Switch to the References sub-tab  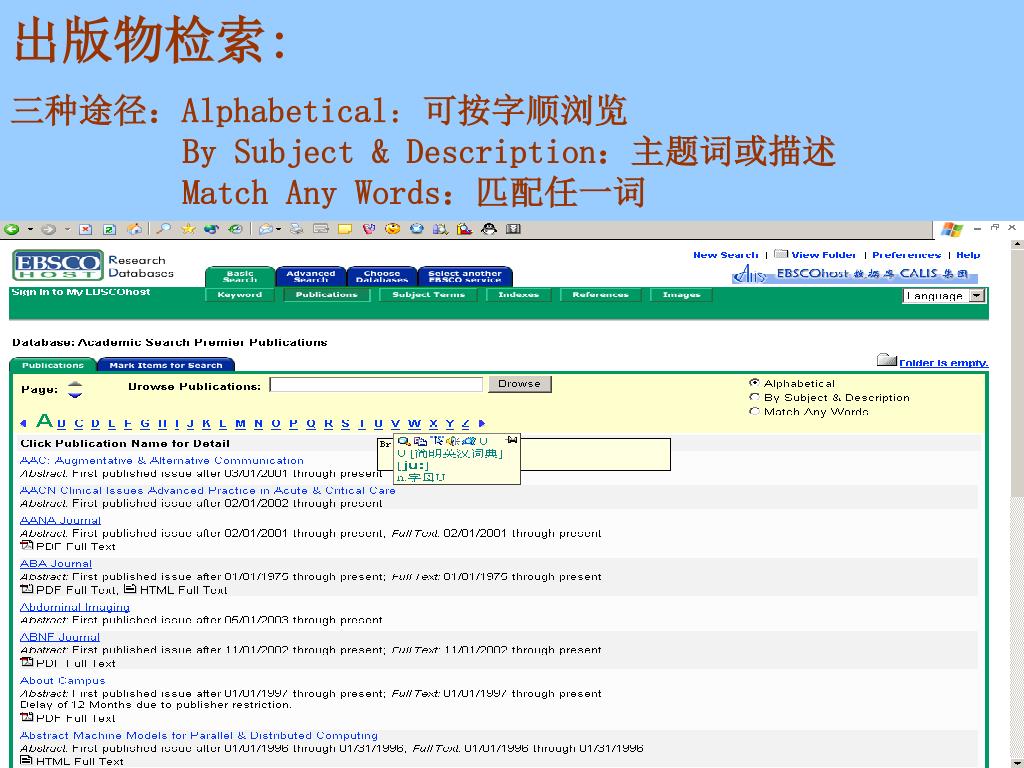600,295
